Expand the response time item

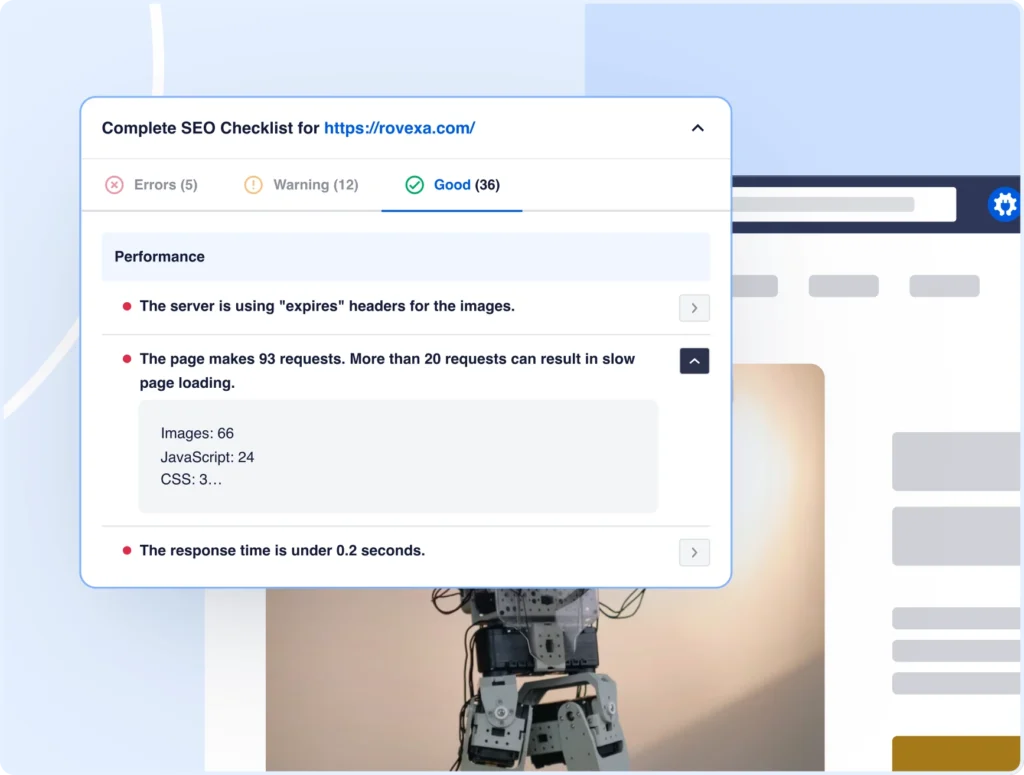point(694,552)
